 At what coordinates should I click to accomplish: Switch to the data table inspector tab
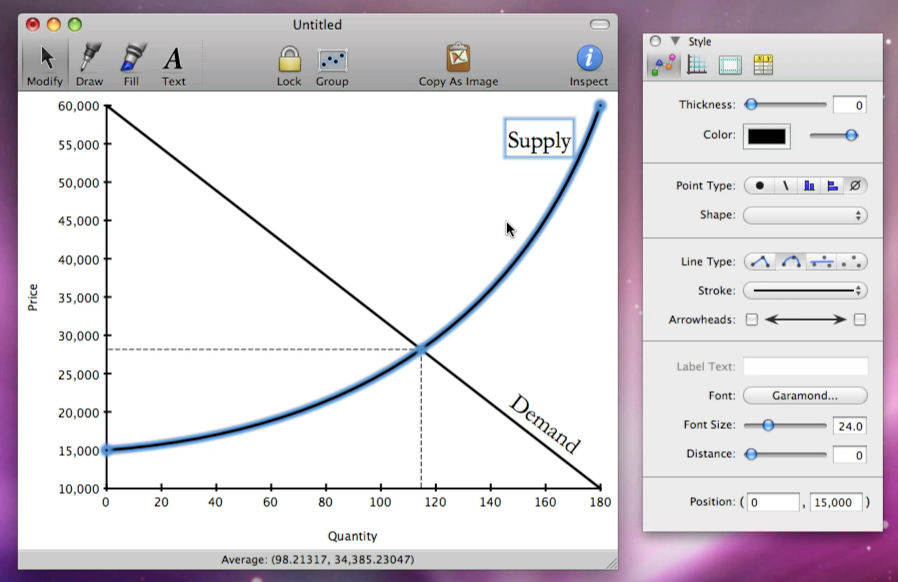tap(763, 66)
